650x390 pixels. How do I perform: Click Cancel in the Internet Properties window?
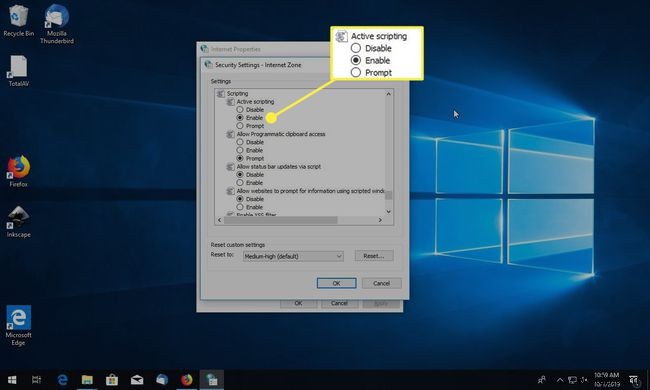pos(339,303)
